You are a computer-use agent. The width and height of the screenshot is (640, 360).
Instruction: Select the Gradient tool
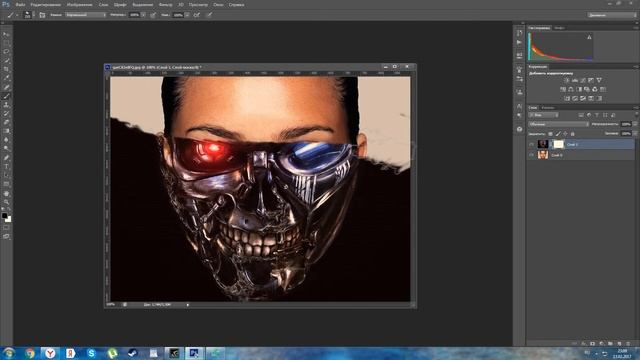[x=6, y=131]
